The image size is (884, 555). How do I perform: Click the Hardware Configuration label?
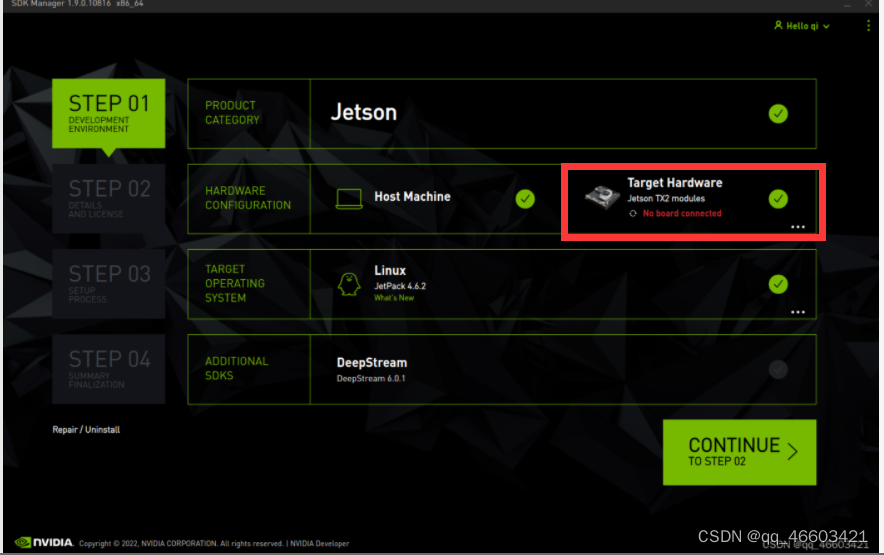pyautogui.click(x=248, y=198)
